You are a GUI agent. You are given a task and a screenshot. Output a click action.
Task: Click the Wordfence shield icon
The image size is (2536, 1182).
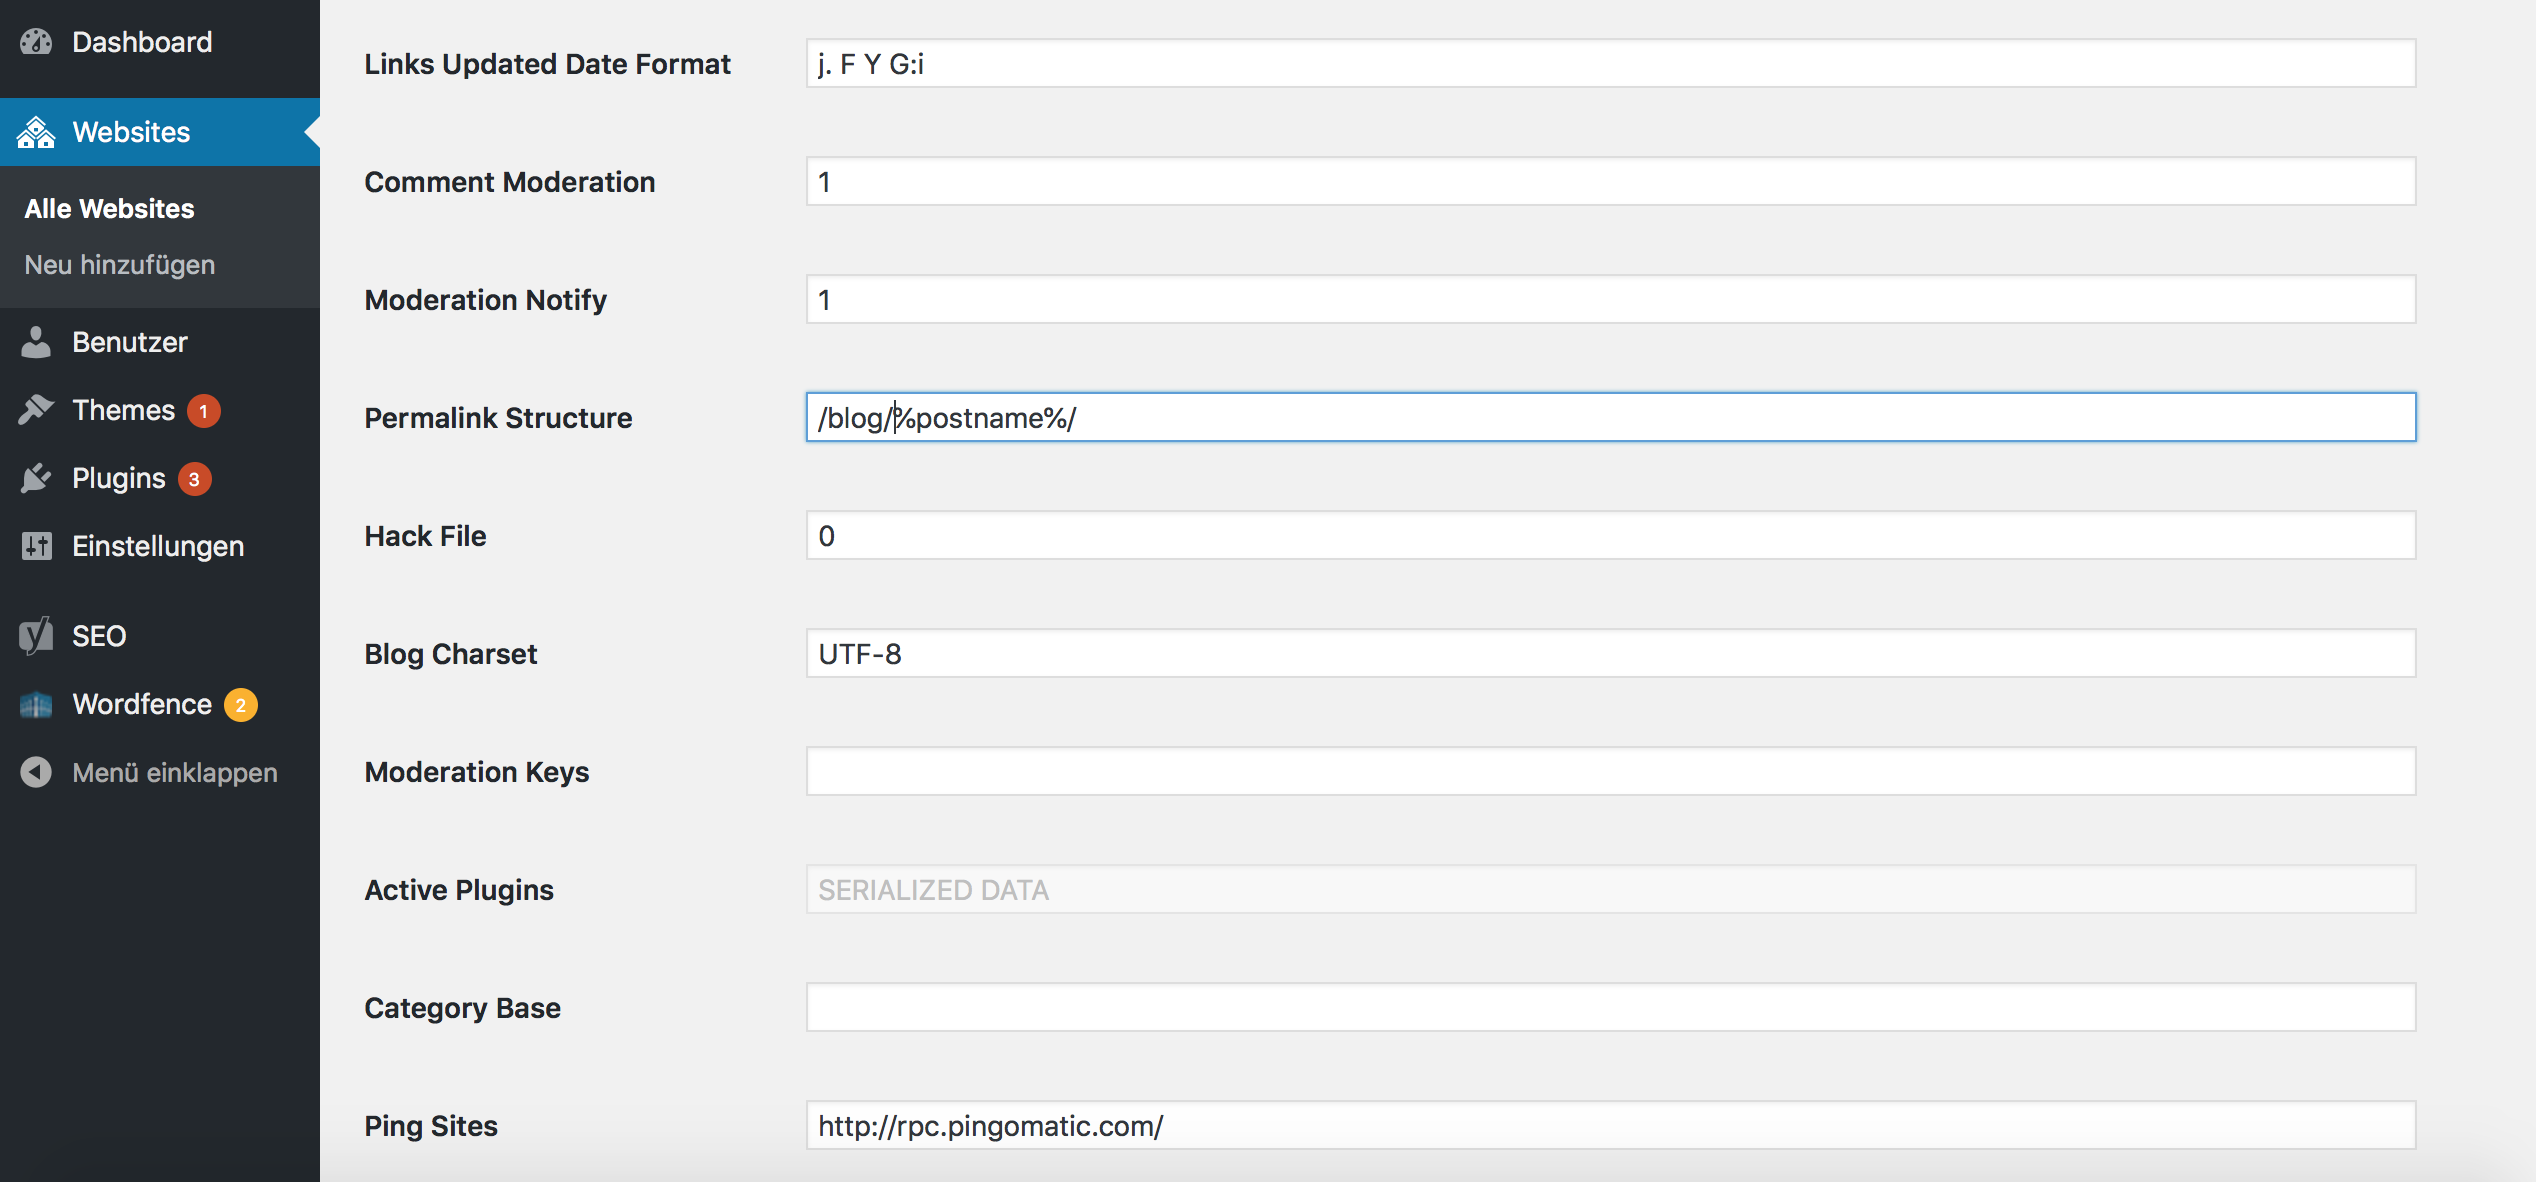tap(36, 704)
